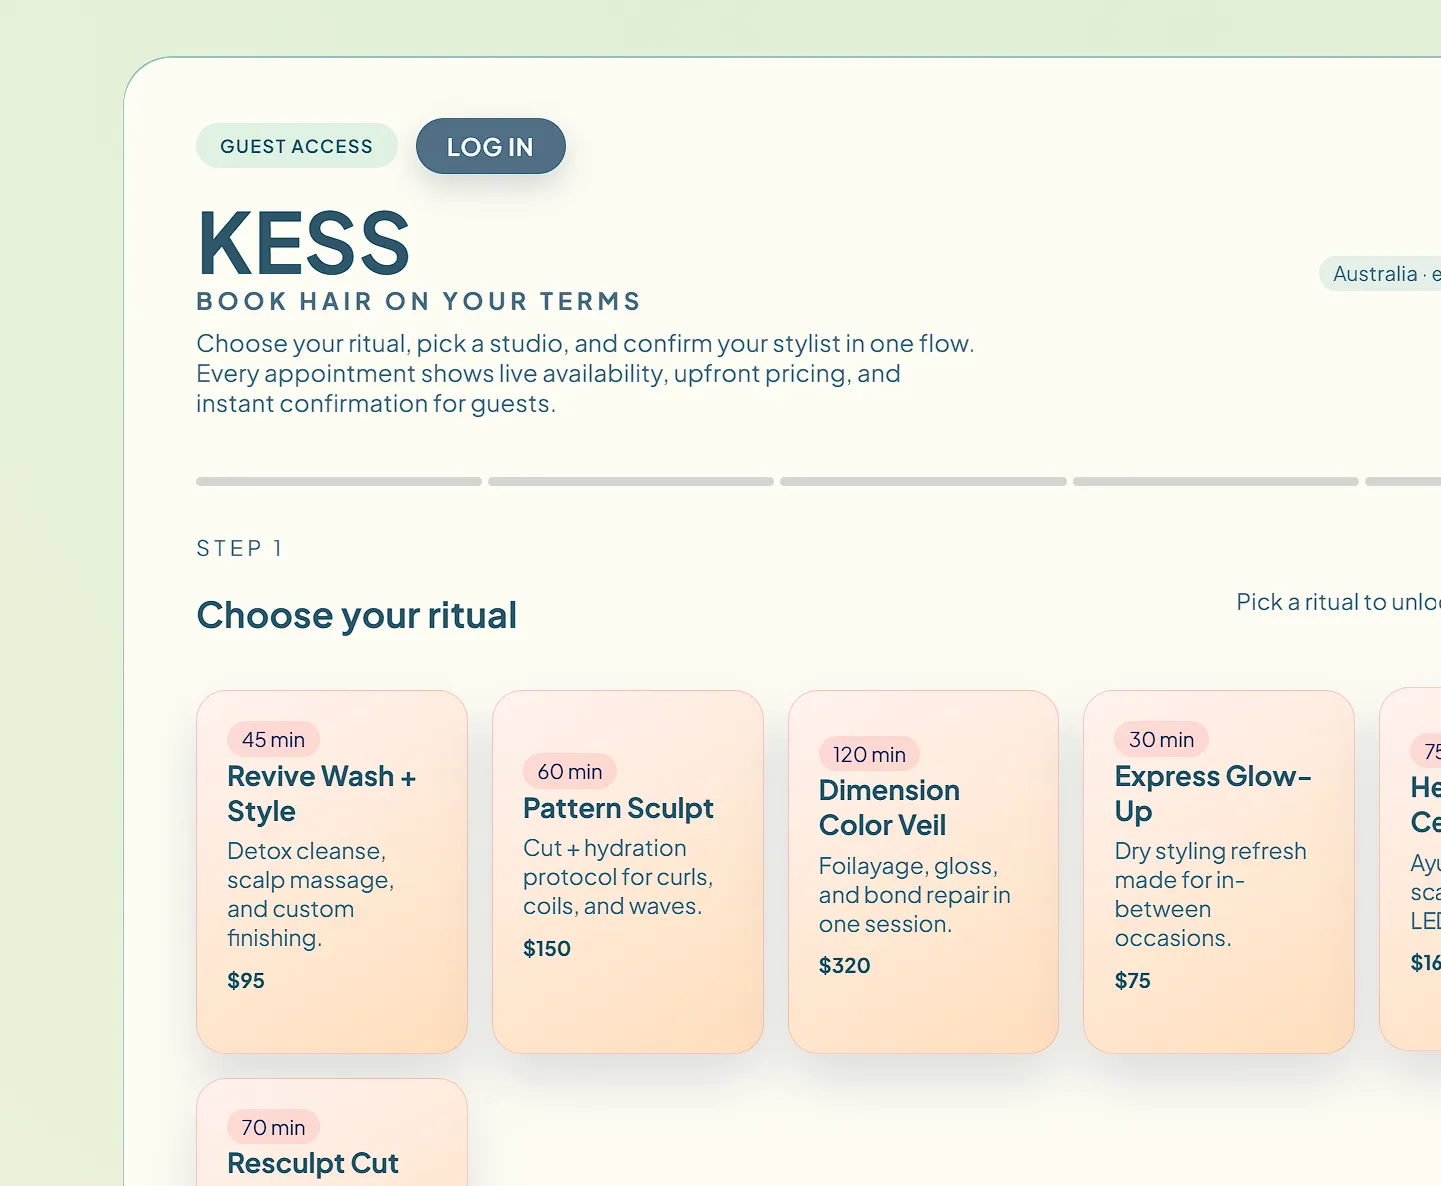This screenshot has width=1441, height=1186.
Task: Click the KESS logo heading
Action: [302, 240]
